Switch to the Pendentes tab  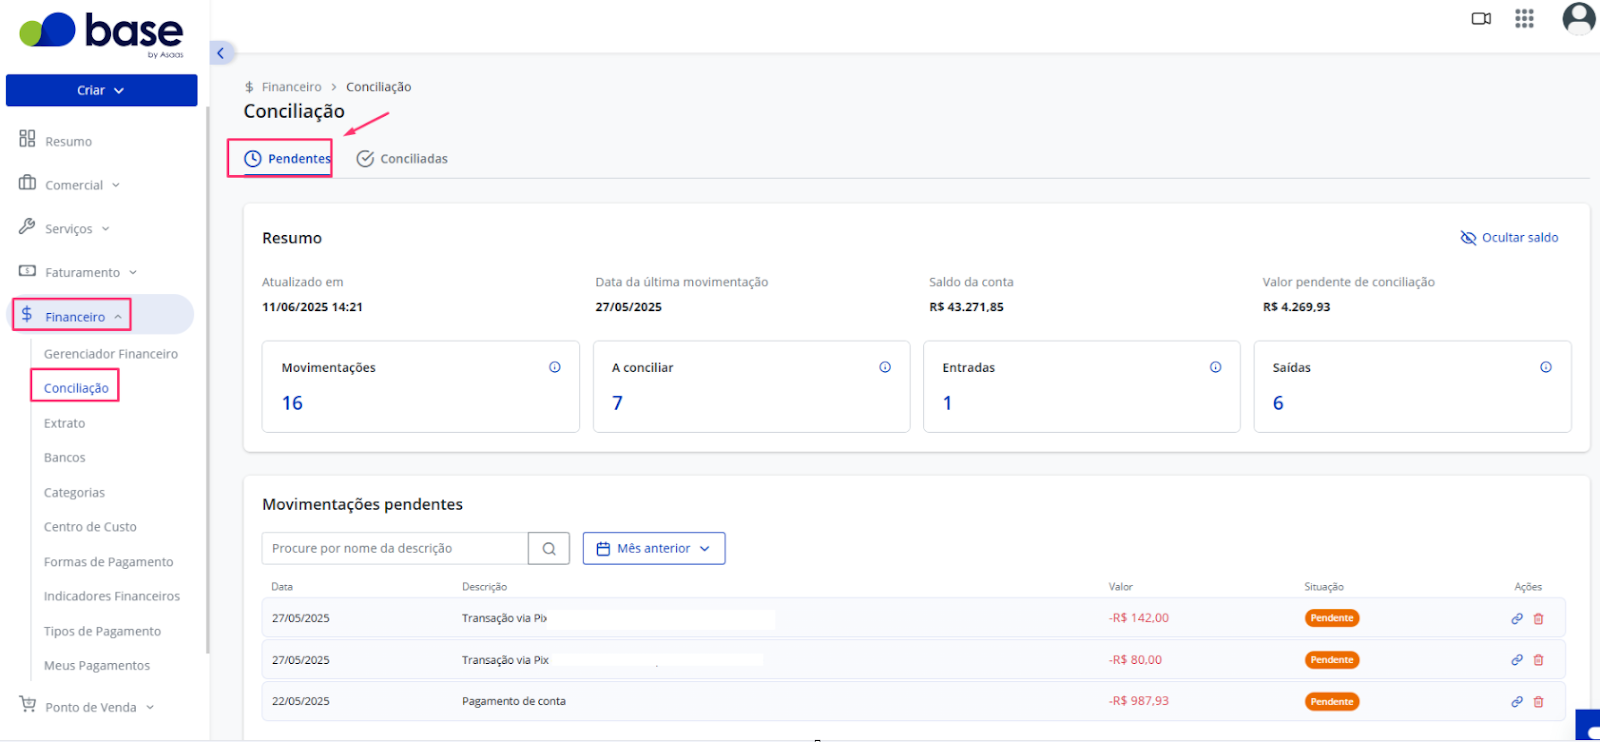[288, 159]
